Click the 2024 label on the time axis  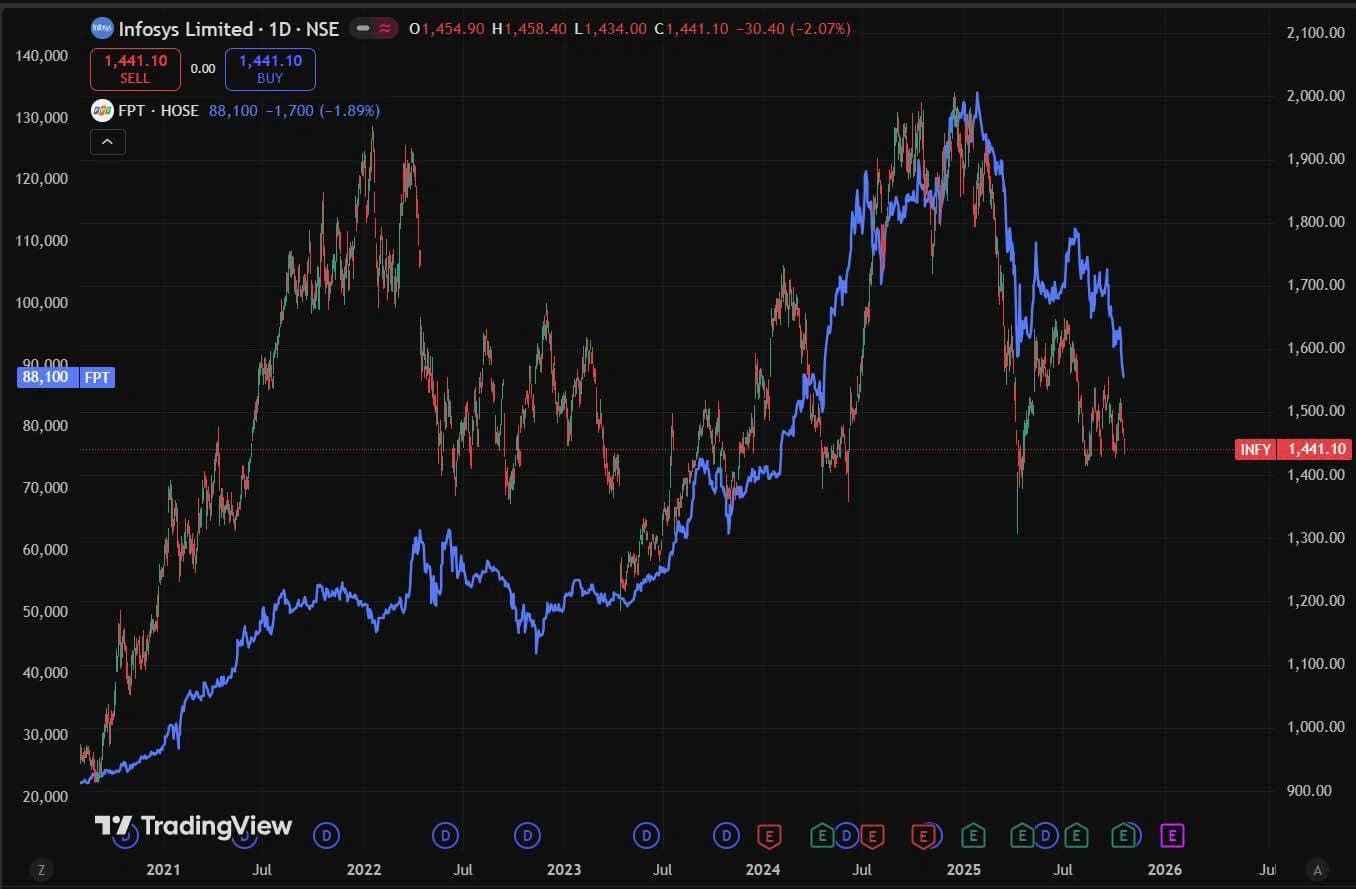(x=764, y=869)
